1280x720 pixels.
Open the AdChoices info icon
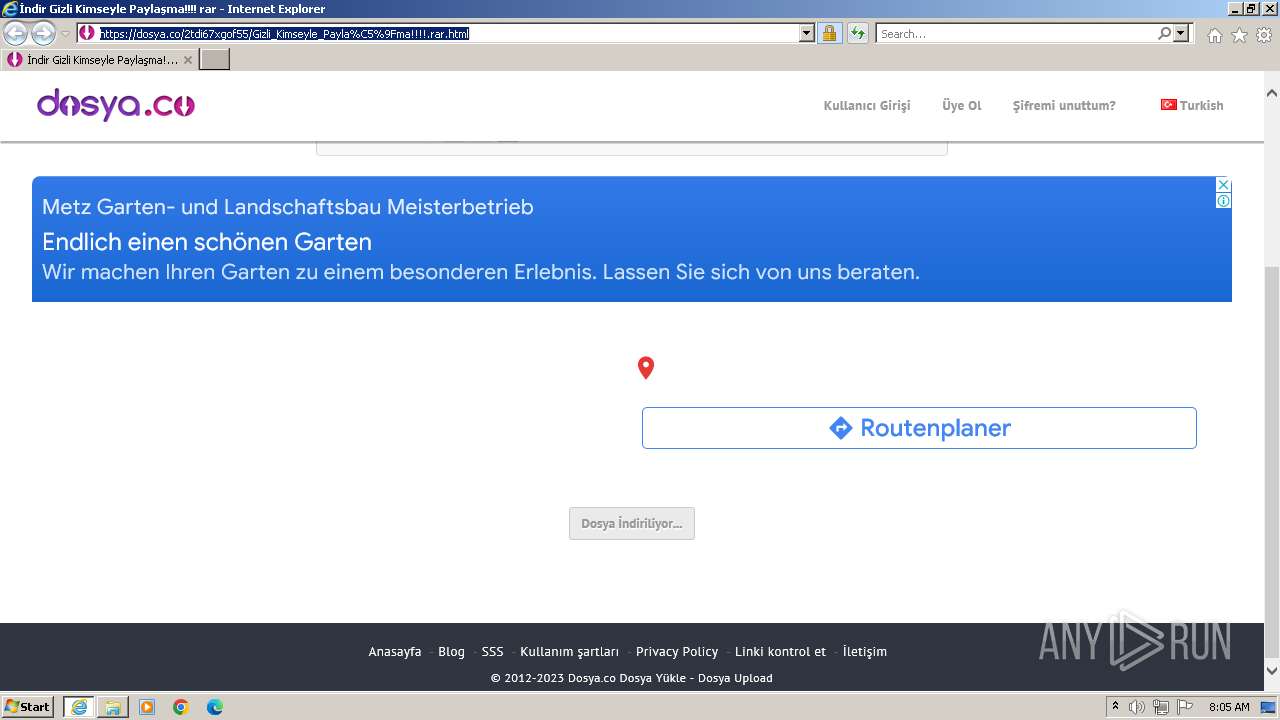(1223, 200)
